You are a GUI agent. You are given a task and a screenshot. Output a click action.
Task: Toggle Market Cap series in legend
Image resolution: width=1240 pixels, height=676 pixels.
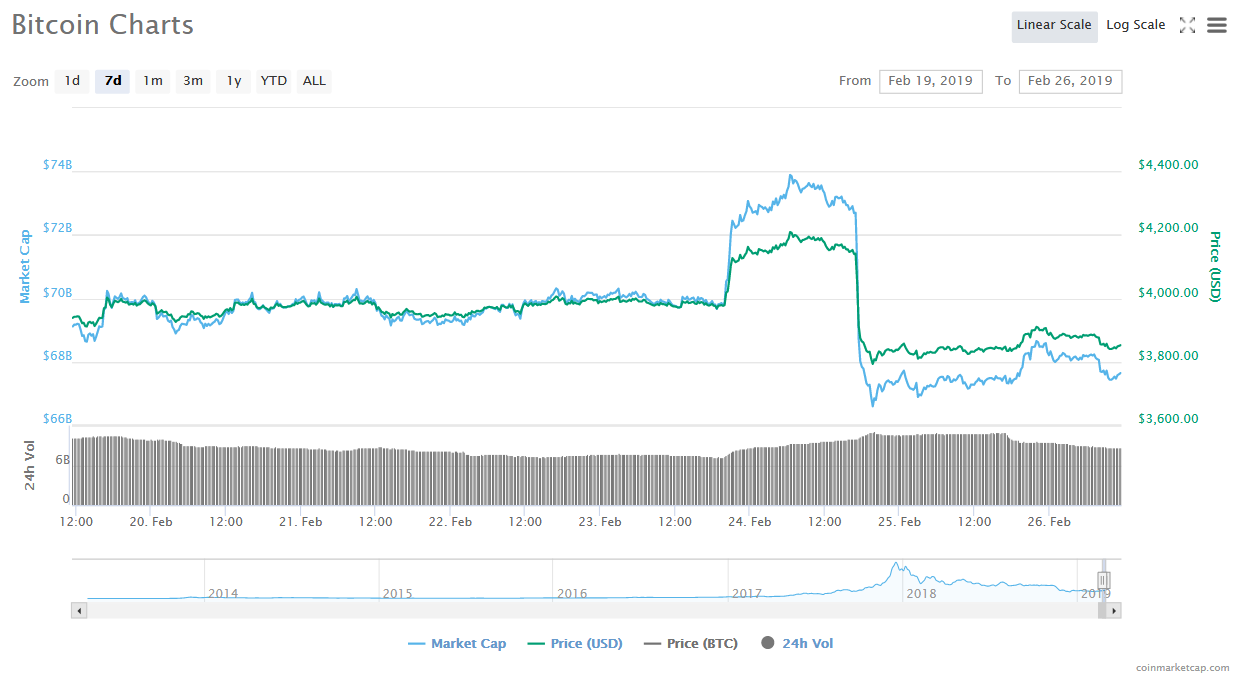[457, 644]
